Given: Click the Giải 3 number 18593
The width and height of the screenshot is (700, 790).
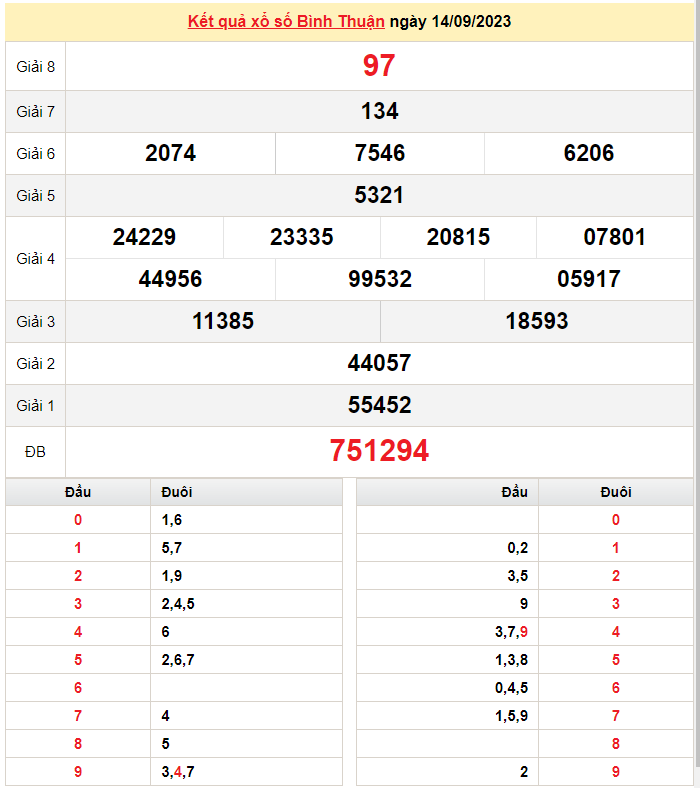Looking at the screenshot, I should click(537, 321).
